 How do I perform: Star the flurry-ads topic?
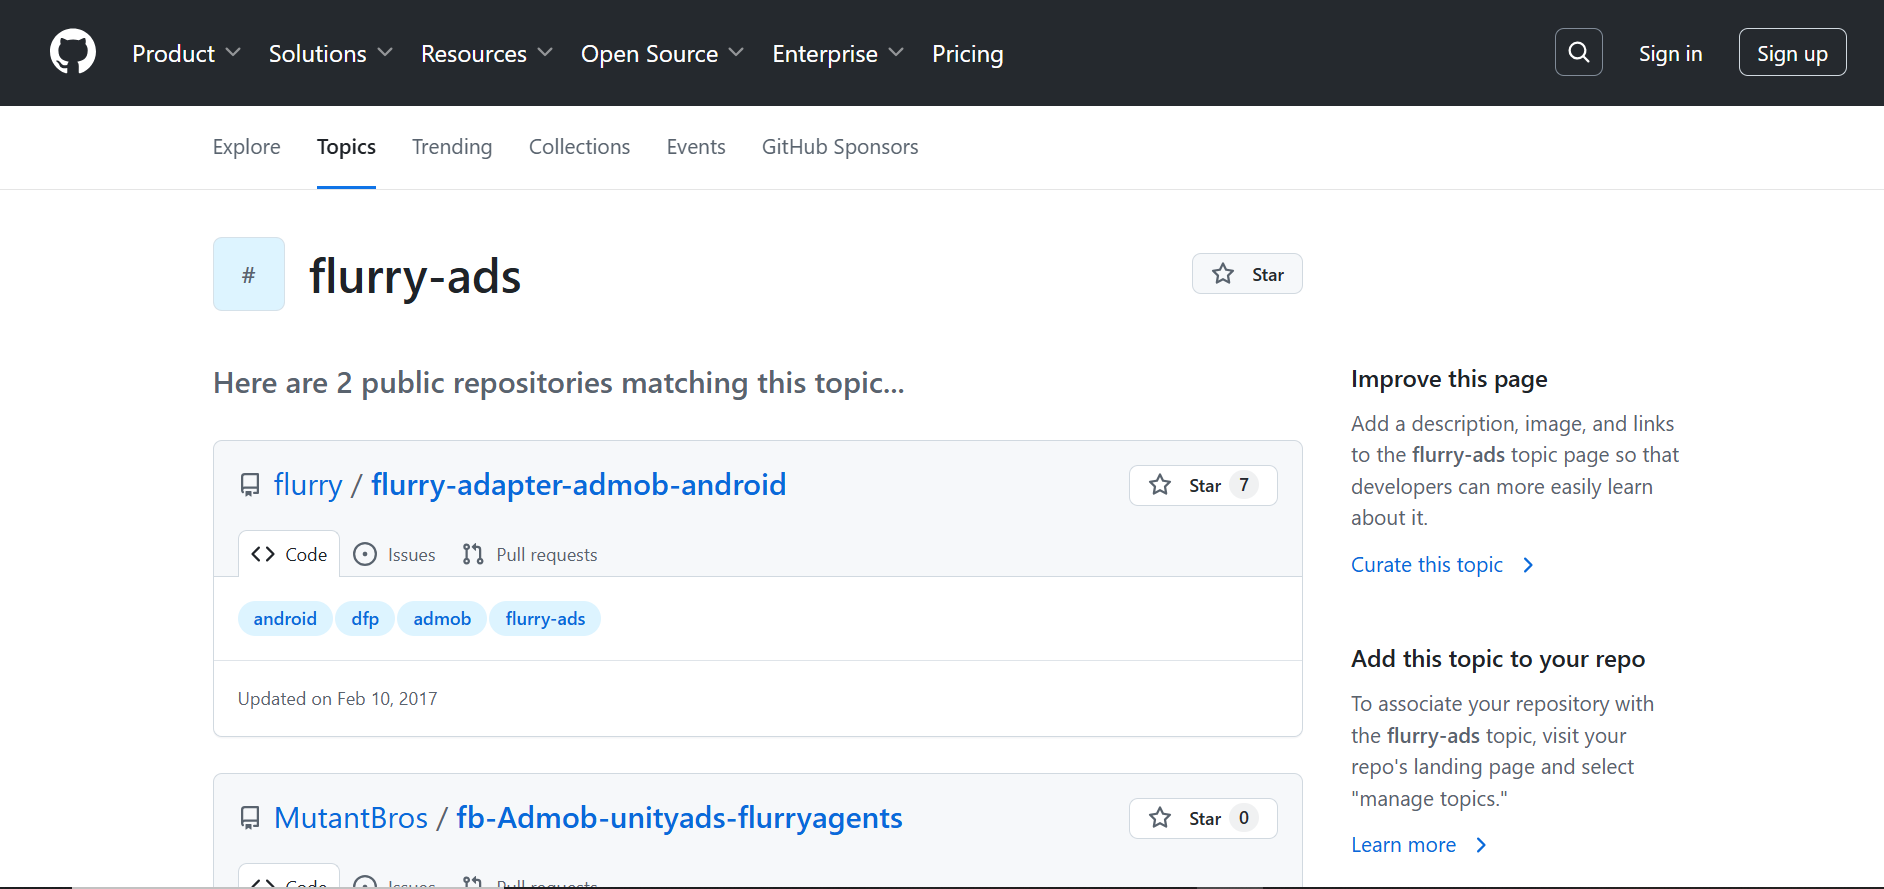1247,274
